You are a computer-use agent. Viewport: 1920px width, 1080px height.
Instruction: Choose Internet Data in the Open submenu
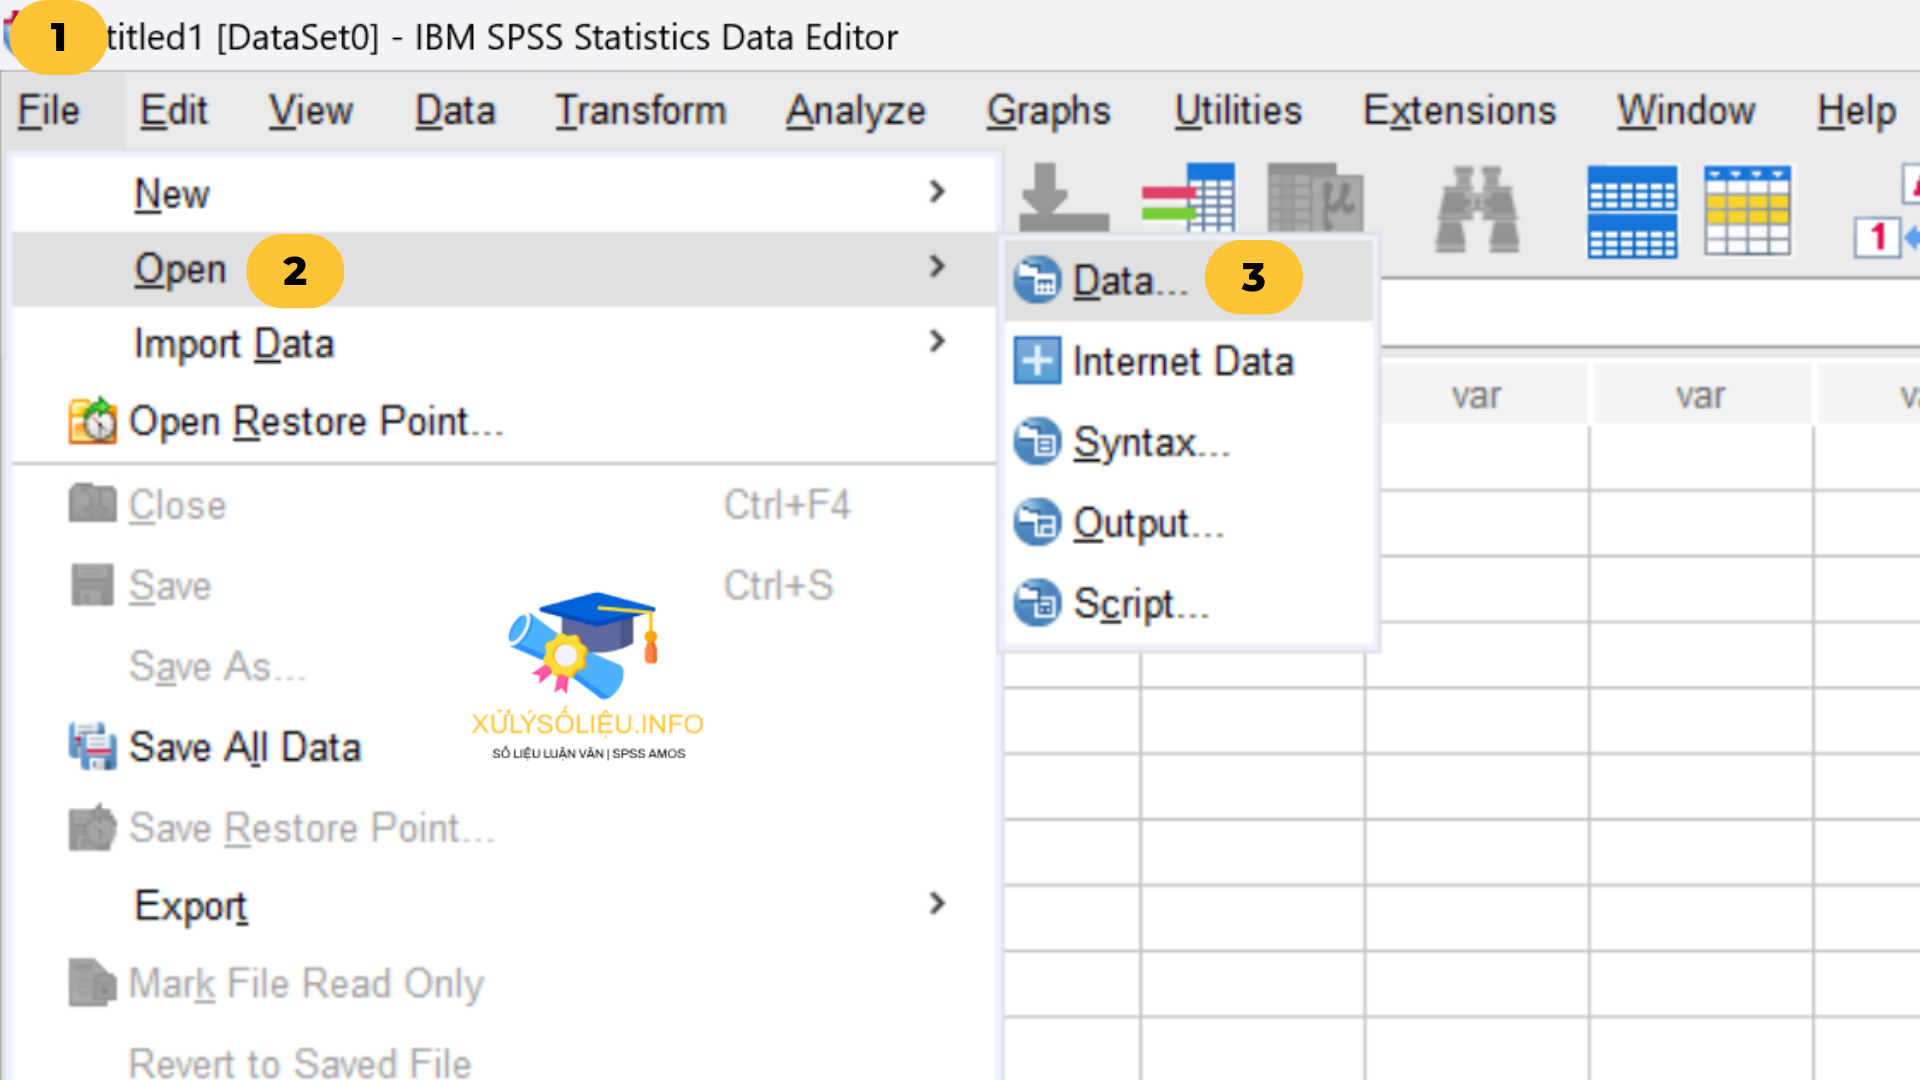[x=1188, y=361]
